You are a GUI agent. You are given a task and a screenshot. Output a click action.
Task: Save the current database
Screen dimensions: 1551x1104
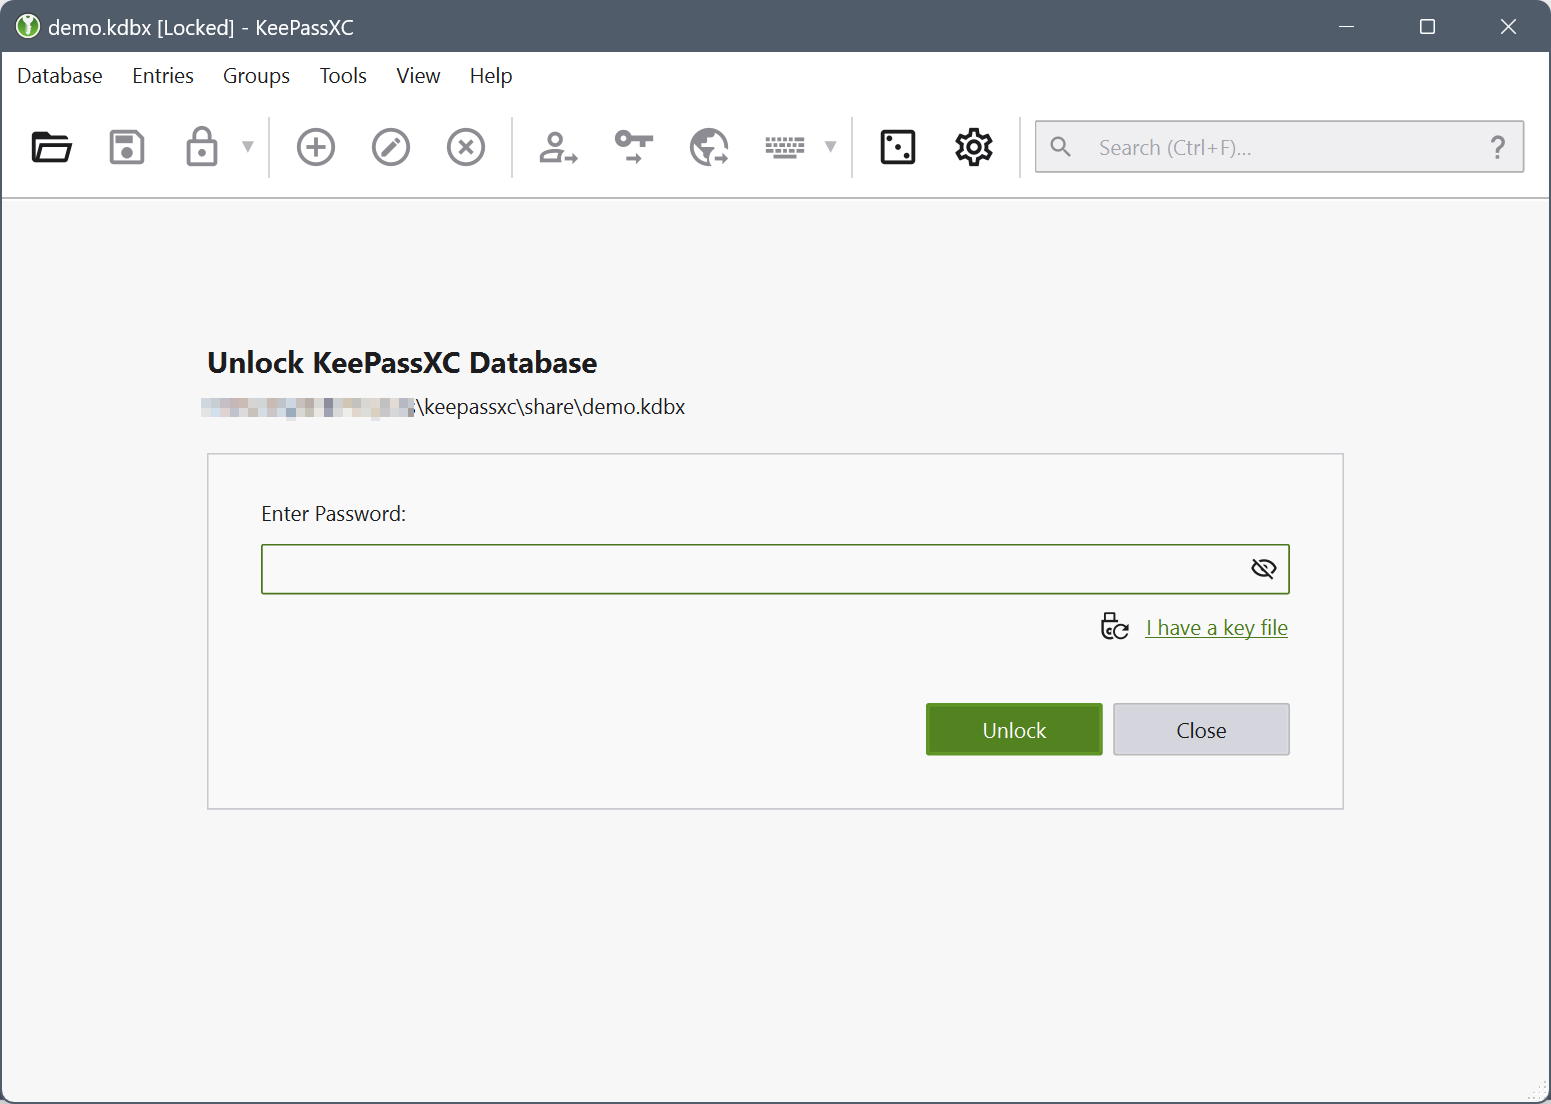tap(126, 147)
